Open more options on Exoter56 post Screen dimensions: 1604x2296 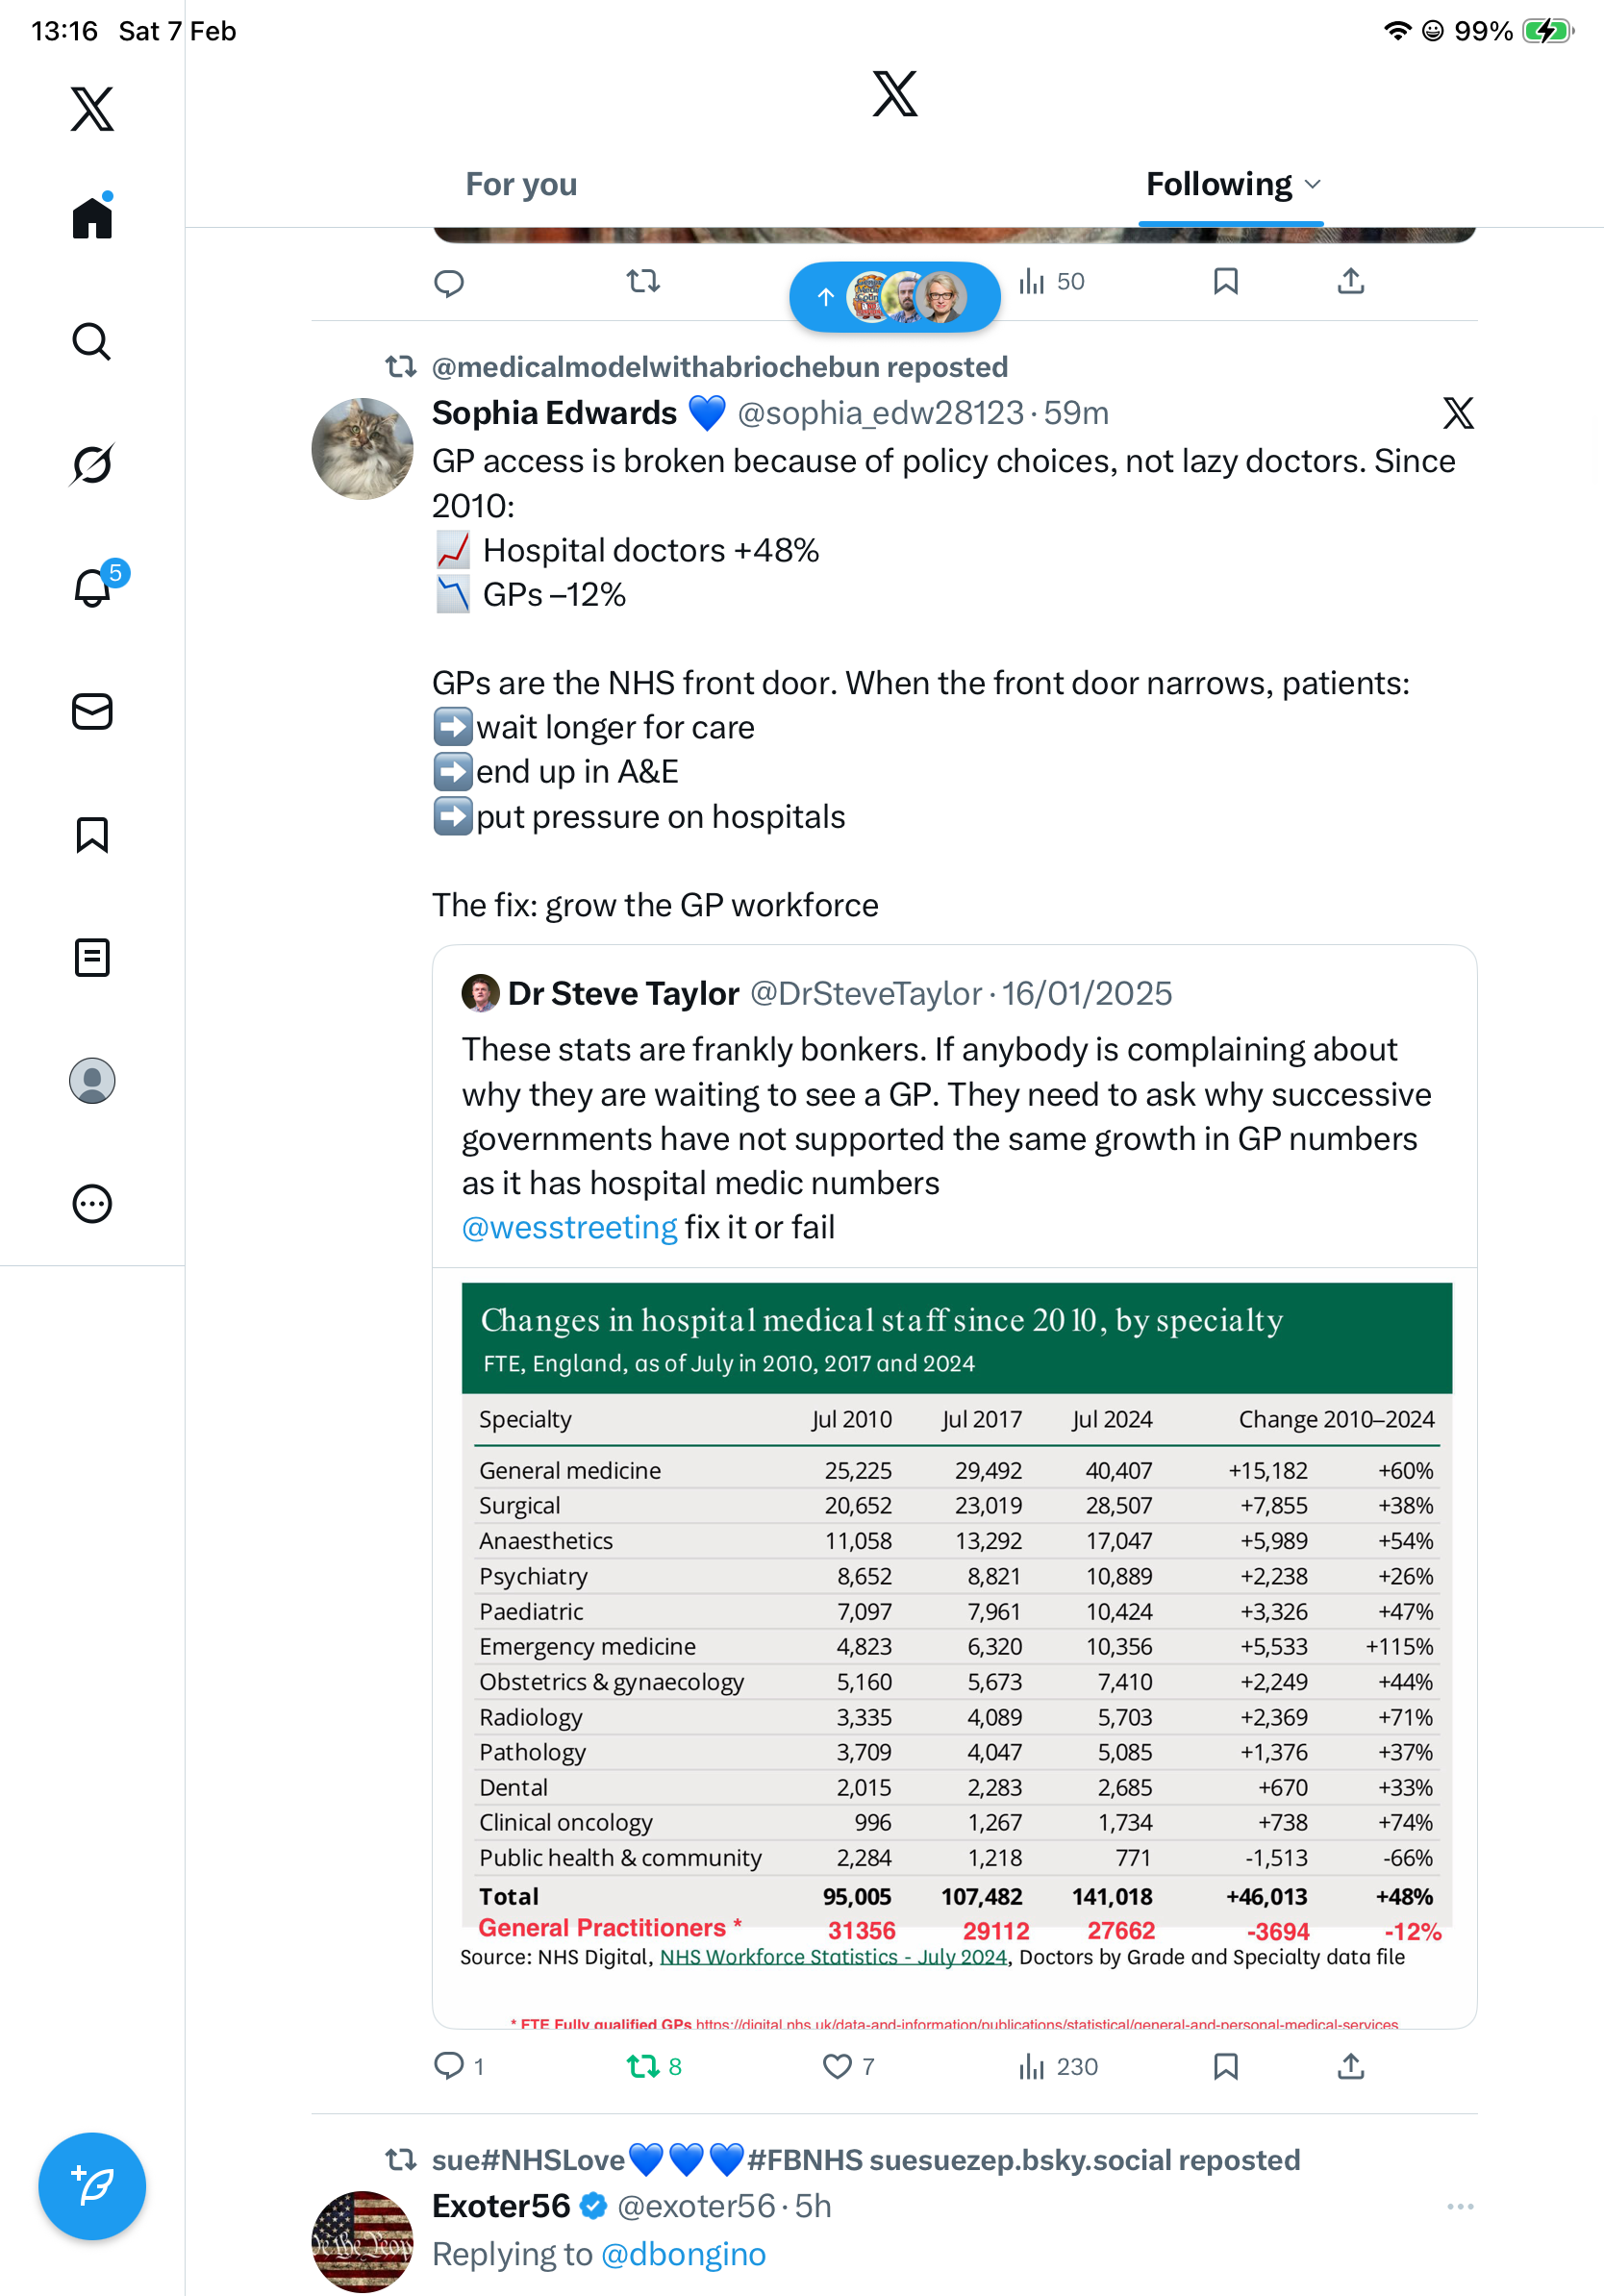click(1460, 2206)
